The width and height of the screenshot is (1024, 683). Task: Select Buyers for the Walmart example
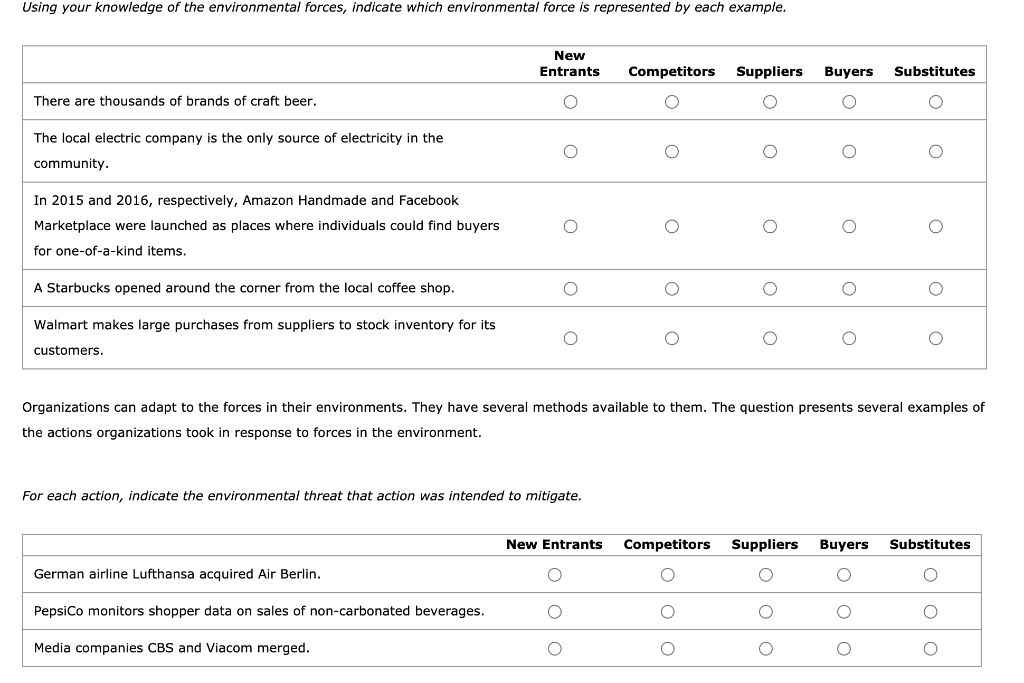pos(848,338)
